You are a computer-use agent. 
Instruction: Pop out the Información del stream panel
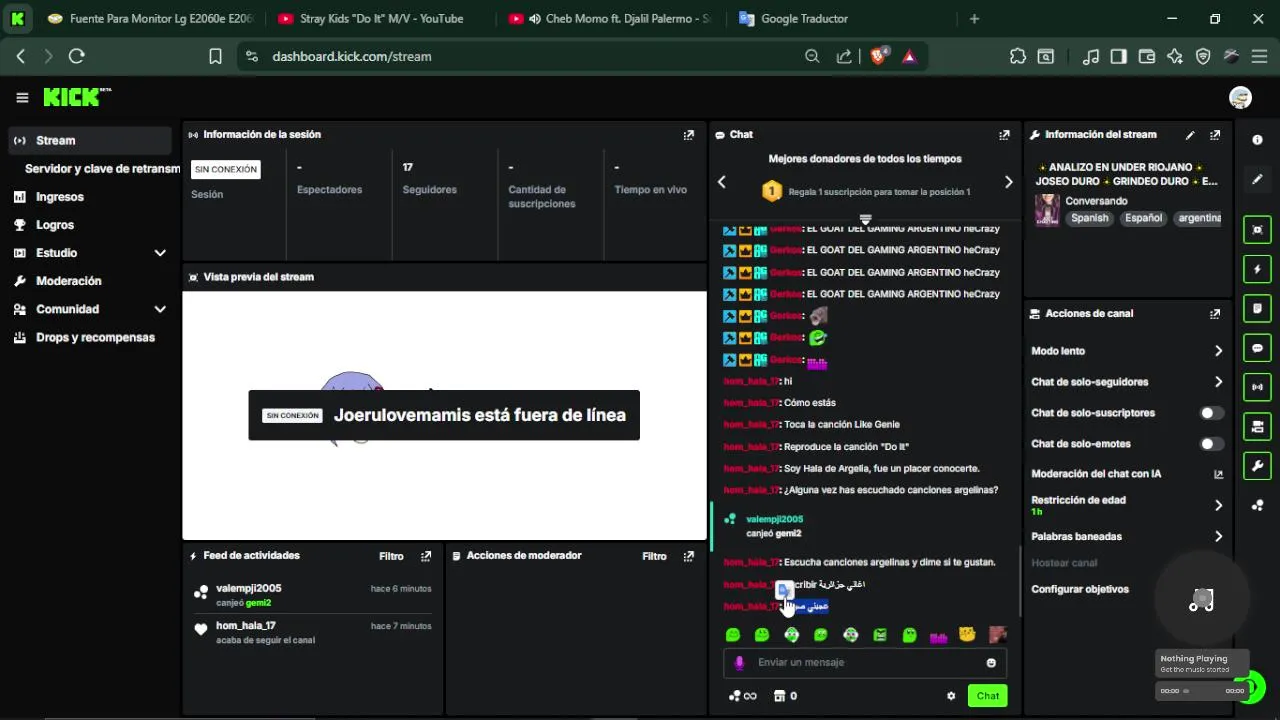(1215, 134)
